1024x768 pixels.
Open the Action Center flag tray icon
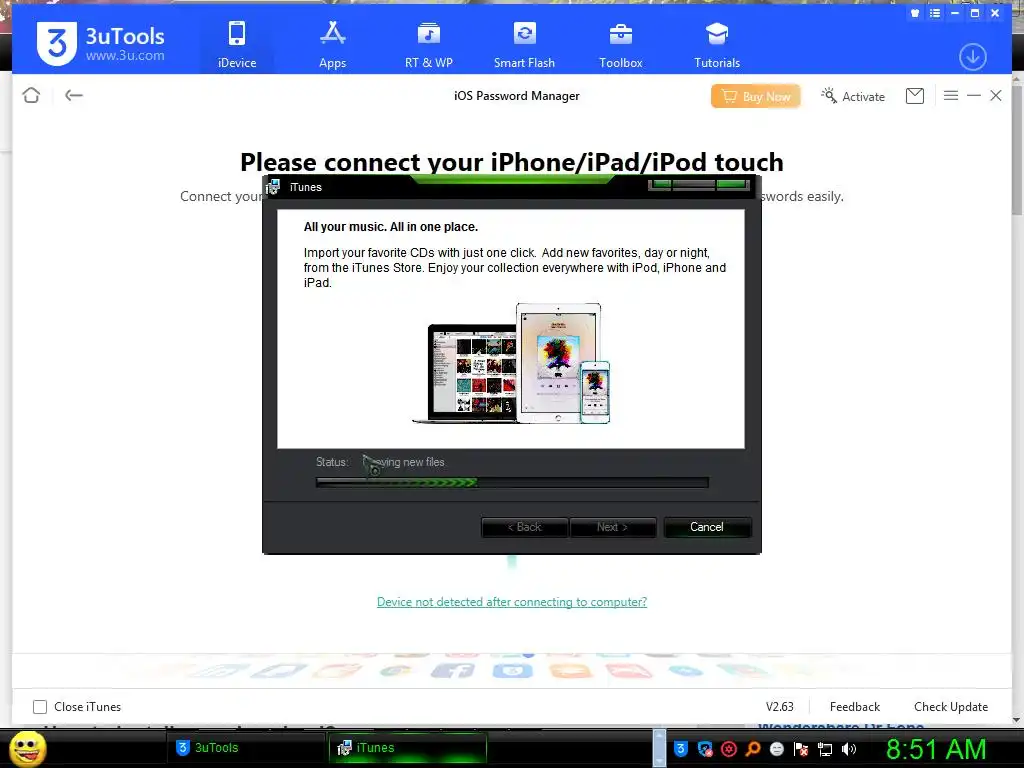(x=801, y=749)
